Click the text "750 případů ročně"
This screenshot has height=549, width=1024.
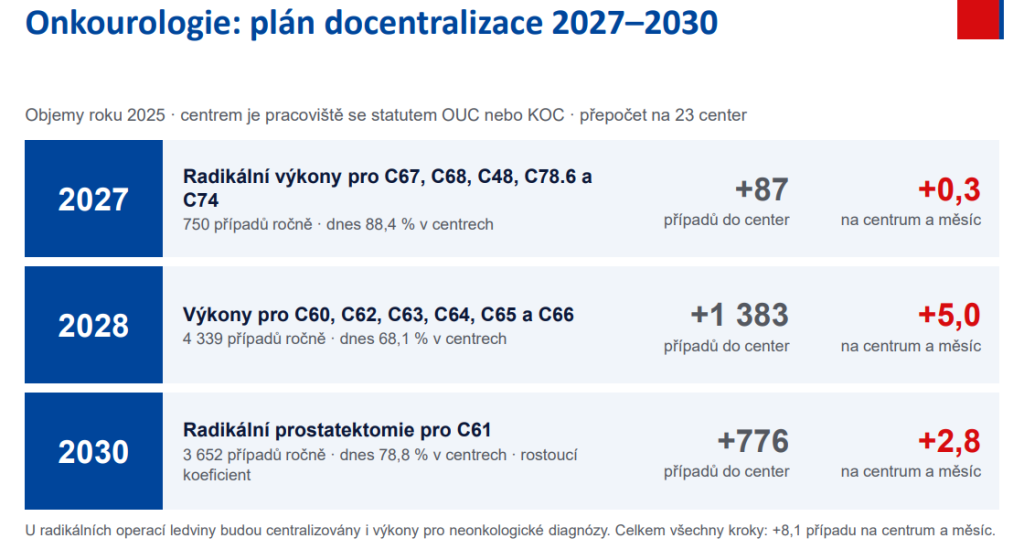pos(248,225)
